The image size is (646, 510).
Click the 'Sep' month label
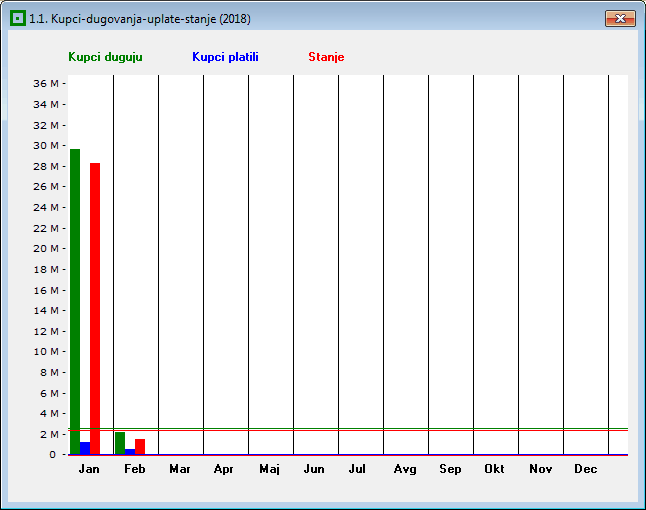(450, 469)
